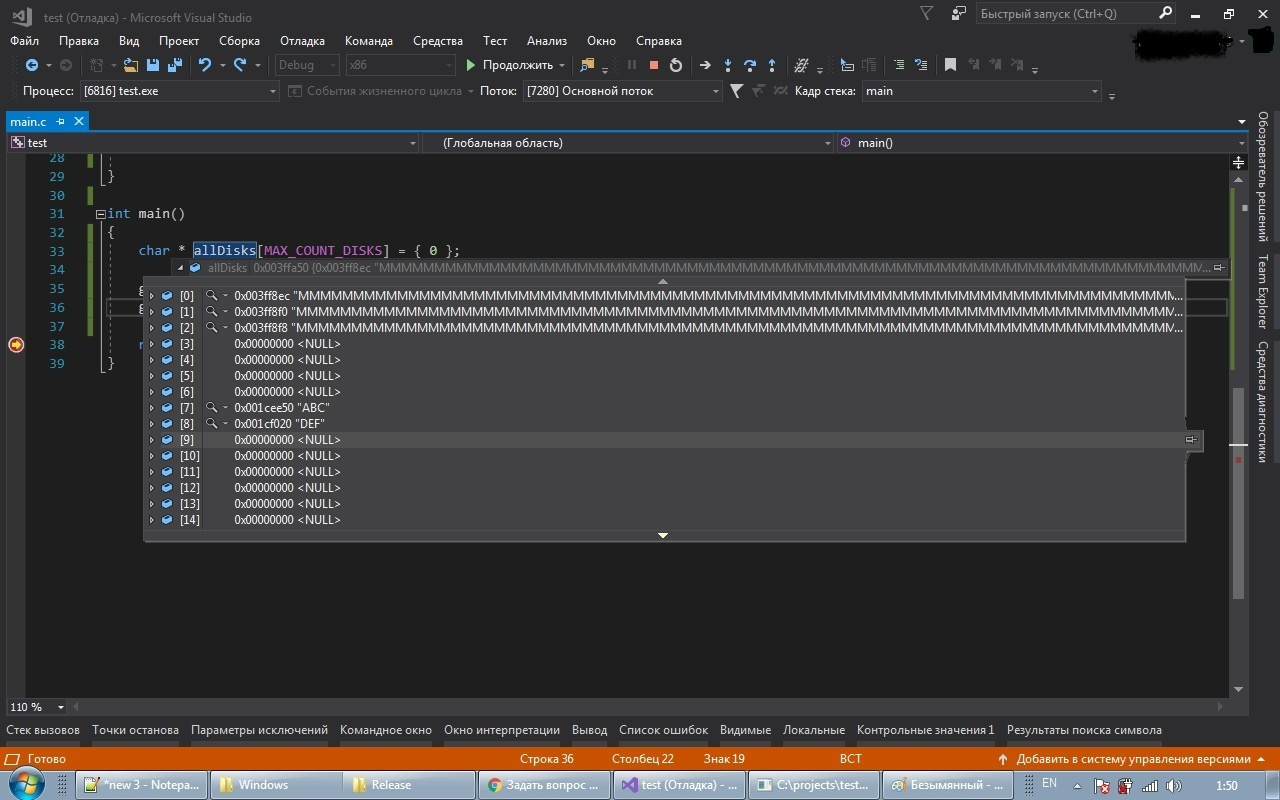The height and width of the screenshot is (800, 1280).
Task: Click the Save All icon
Action: click(x=175, y=65)
